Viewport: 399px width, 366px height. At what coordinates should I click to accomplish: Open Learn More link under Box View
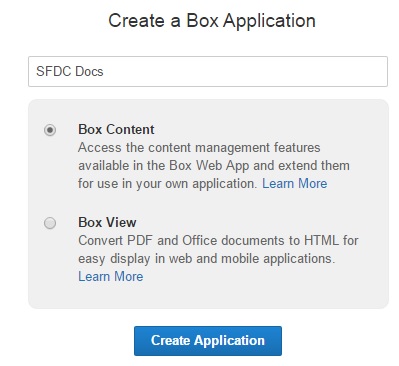[111, 276]
